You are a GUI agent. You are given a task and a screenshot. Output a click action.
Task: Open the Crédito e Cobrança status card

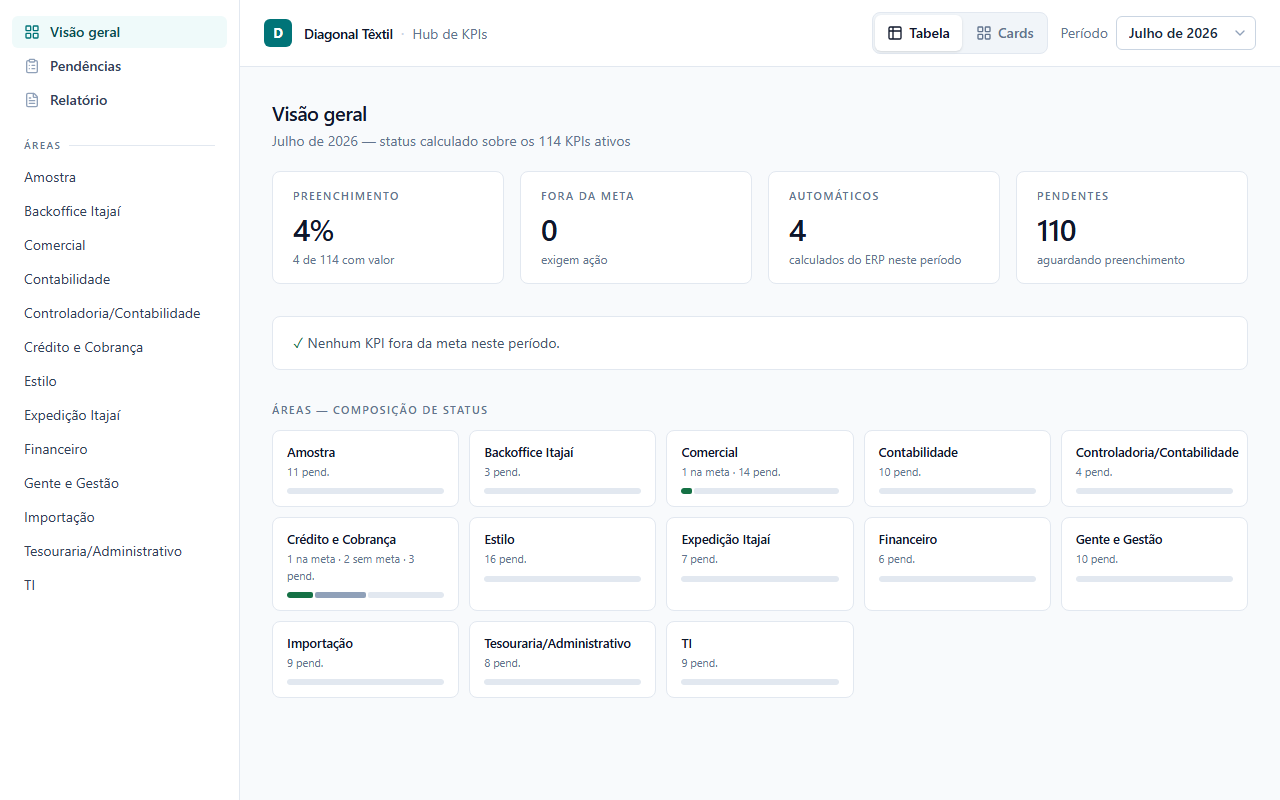[x=365, y=564]
